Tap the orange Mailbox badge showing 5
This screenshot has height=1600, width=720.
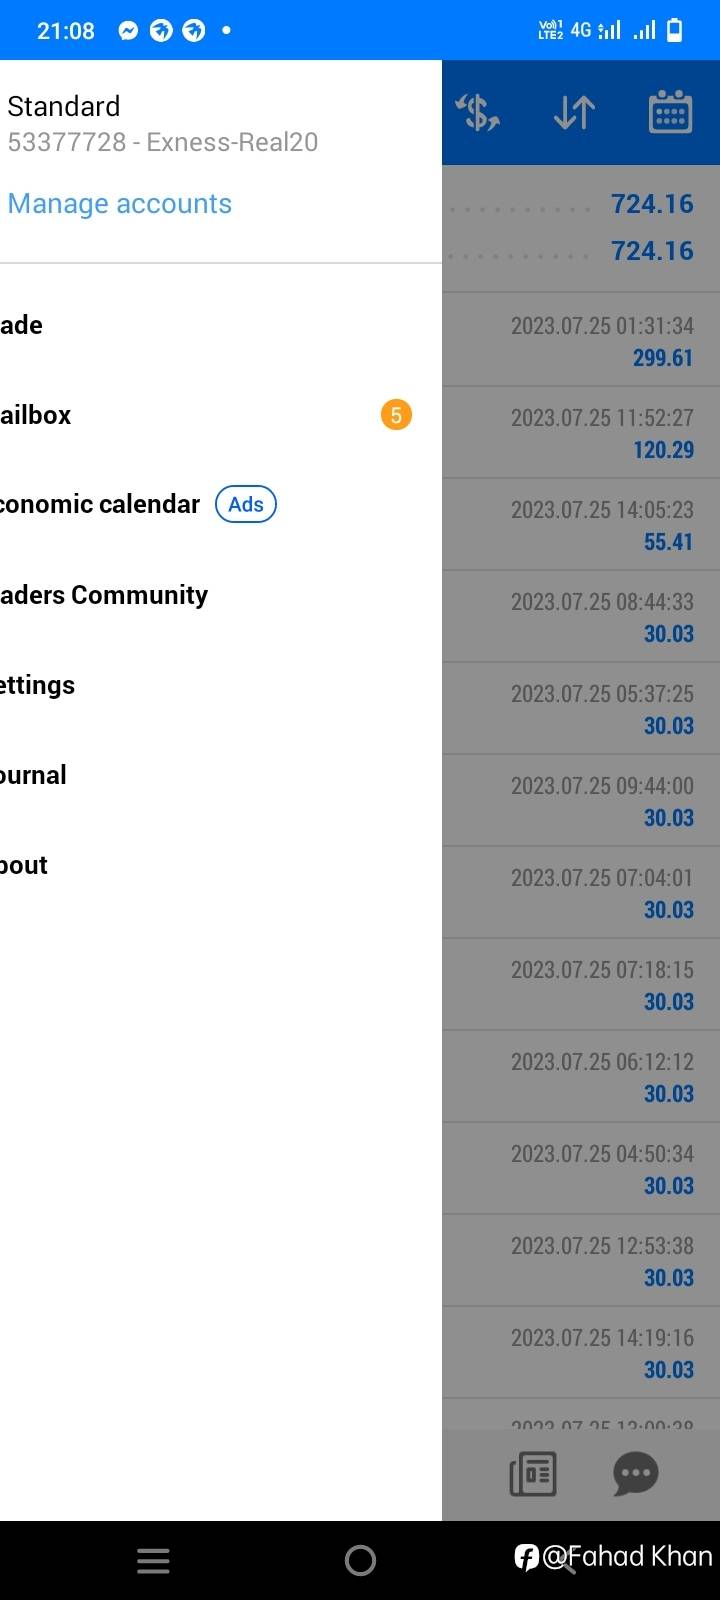coord(396,415)
